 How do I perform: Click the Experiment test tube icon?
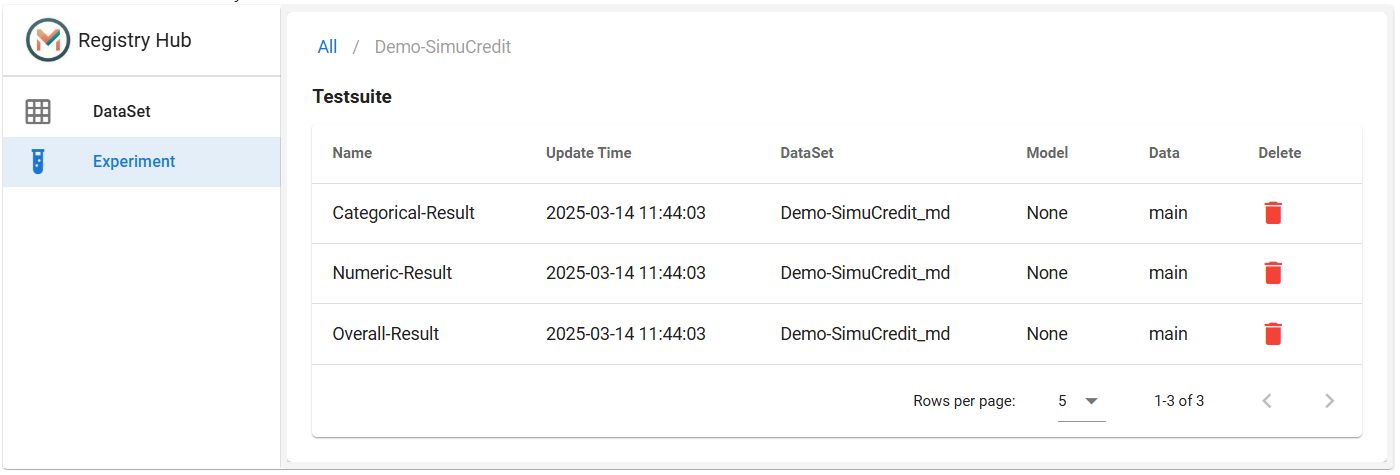tap(38, 162)
